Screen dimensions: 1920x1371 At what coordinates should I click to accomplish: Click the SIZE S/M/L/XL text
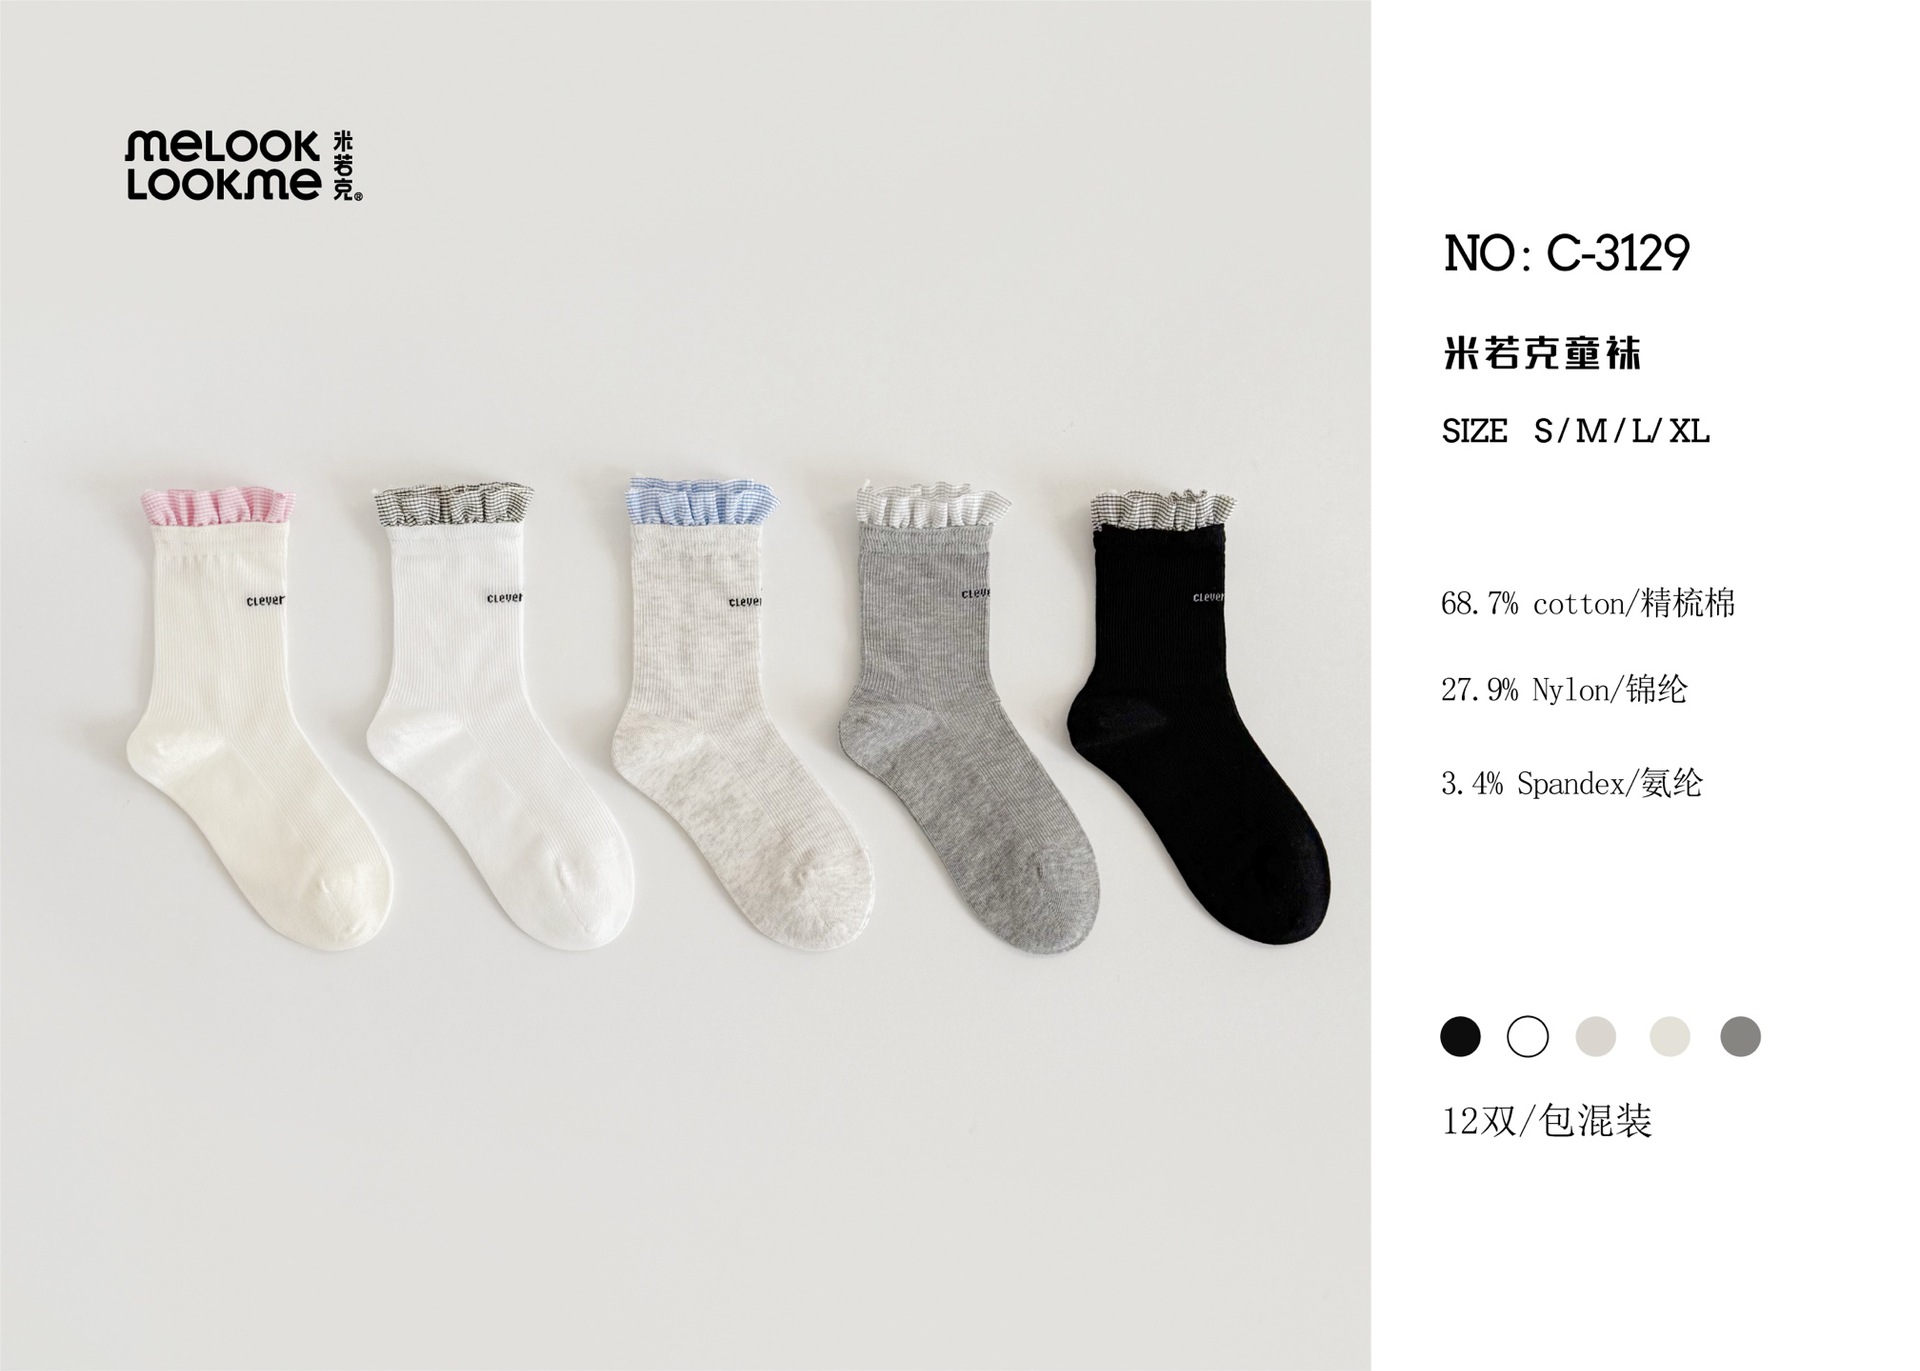pyautogui.click(x=1576, y=432)
